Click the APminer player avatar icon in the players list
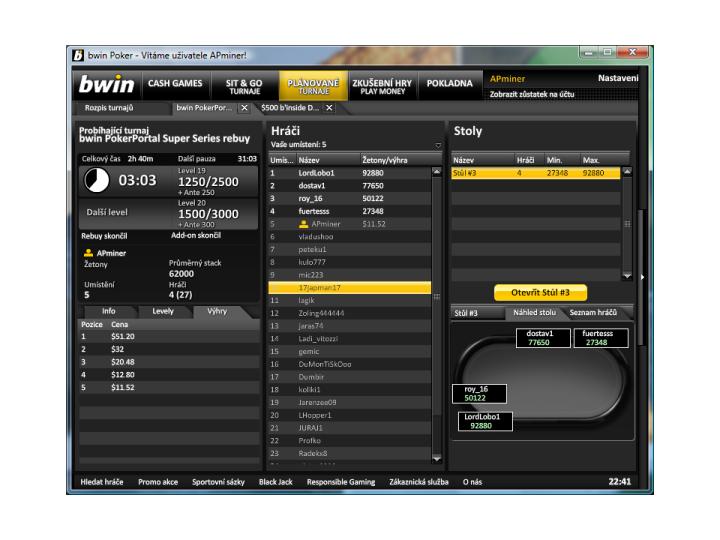The width and height of the screenshot is (720, 540). coord(304,224)
